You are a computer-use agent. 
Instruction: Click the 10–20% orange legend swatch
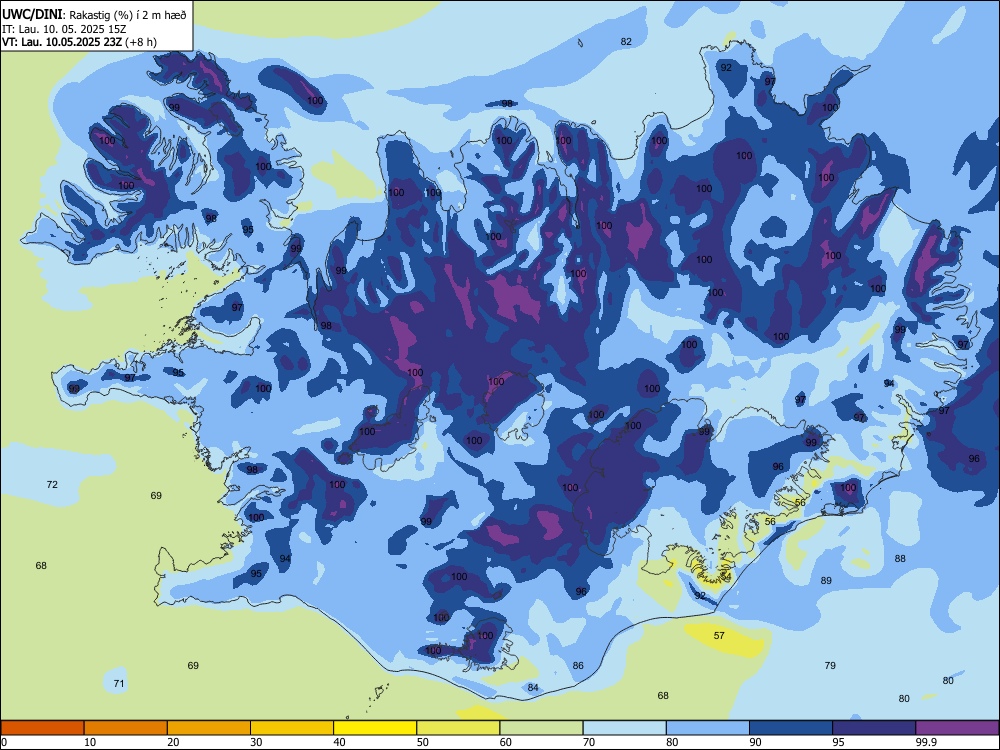pyautogui.click(x=126, y=728)
